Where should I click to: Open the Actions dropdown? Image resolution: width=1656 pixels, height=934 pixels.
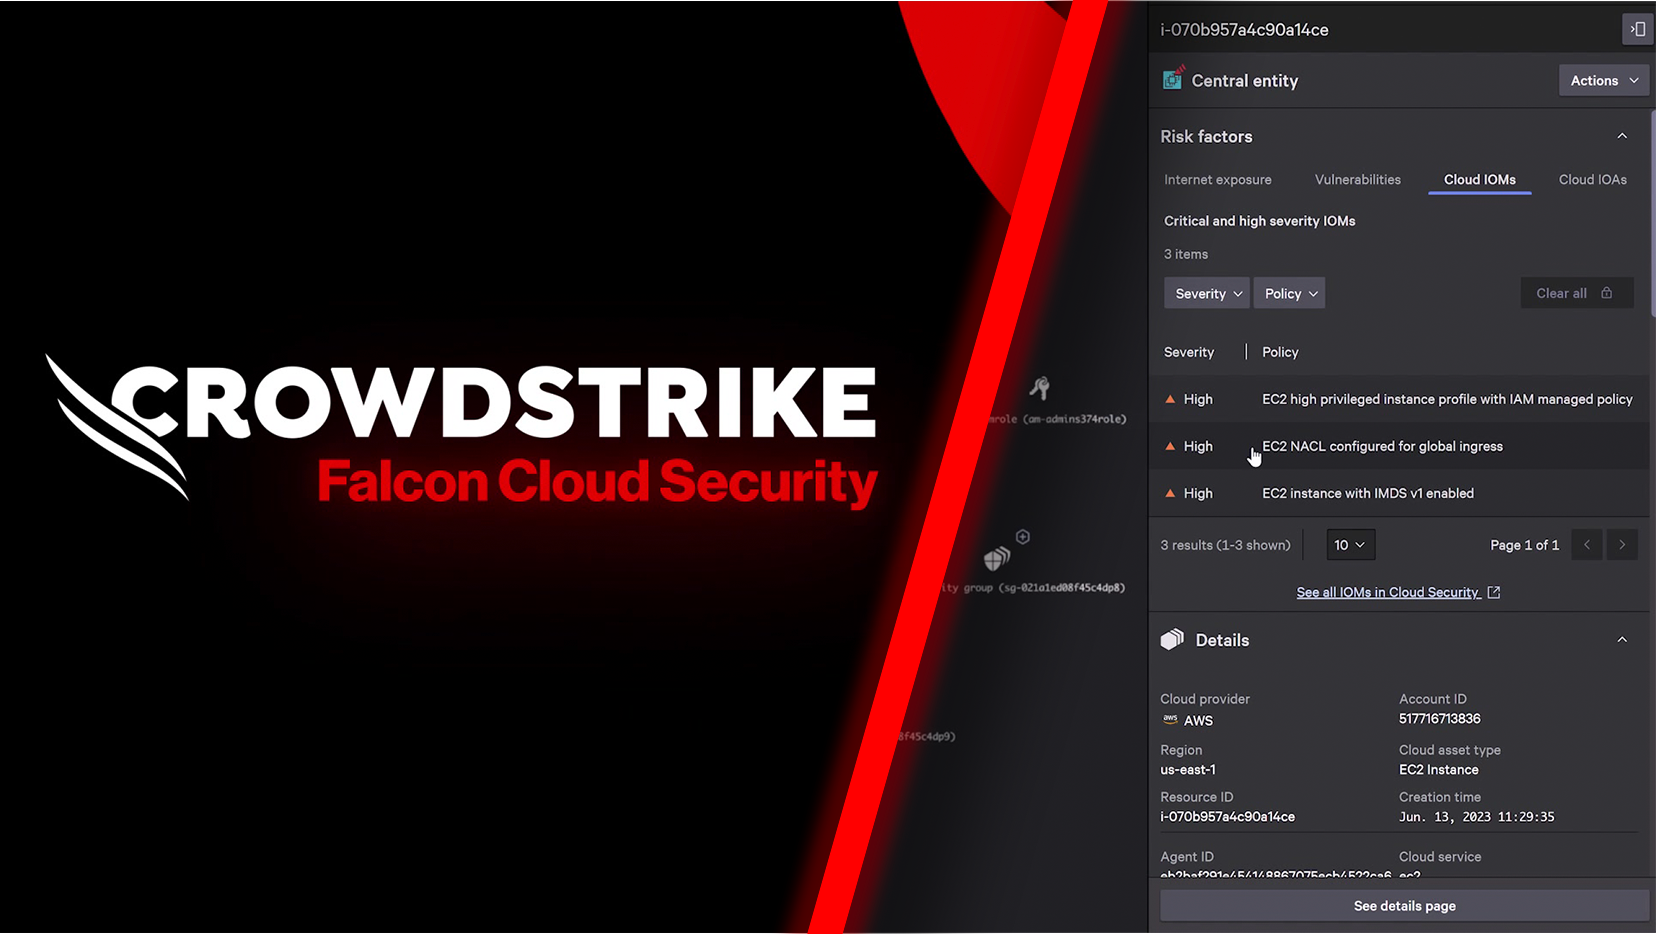[1603, 80]
